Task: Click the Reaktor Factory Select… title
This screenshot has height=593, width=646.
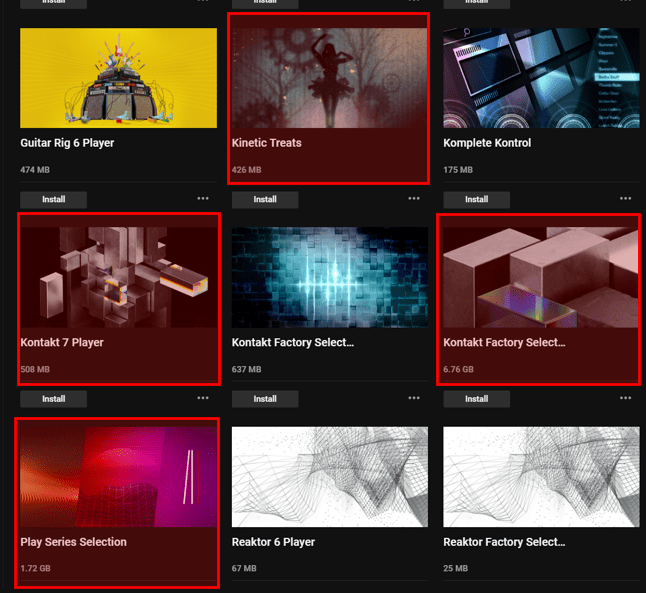Action: (x=504, y=542)
